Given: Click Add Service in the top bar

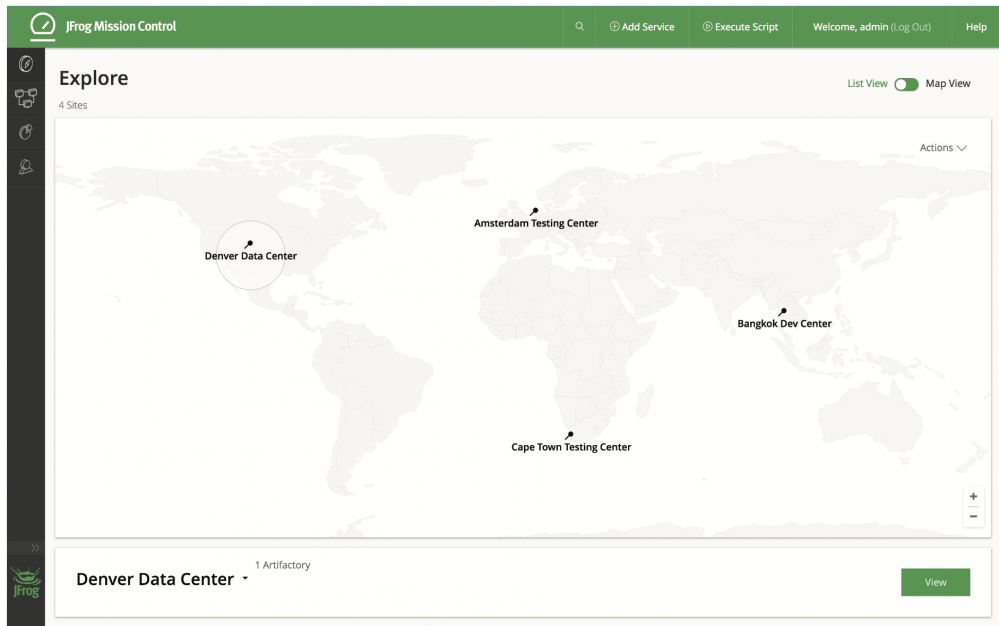Looking at the screenshot, I should 642,27.
